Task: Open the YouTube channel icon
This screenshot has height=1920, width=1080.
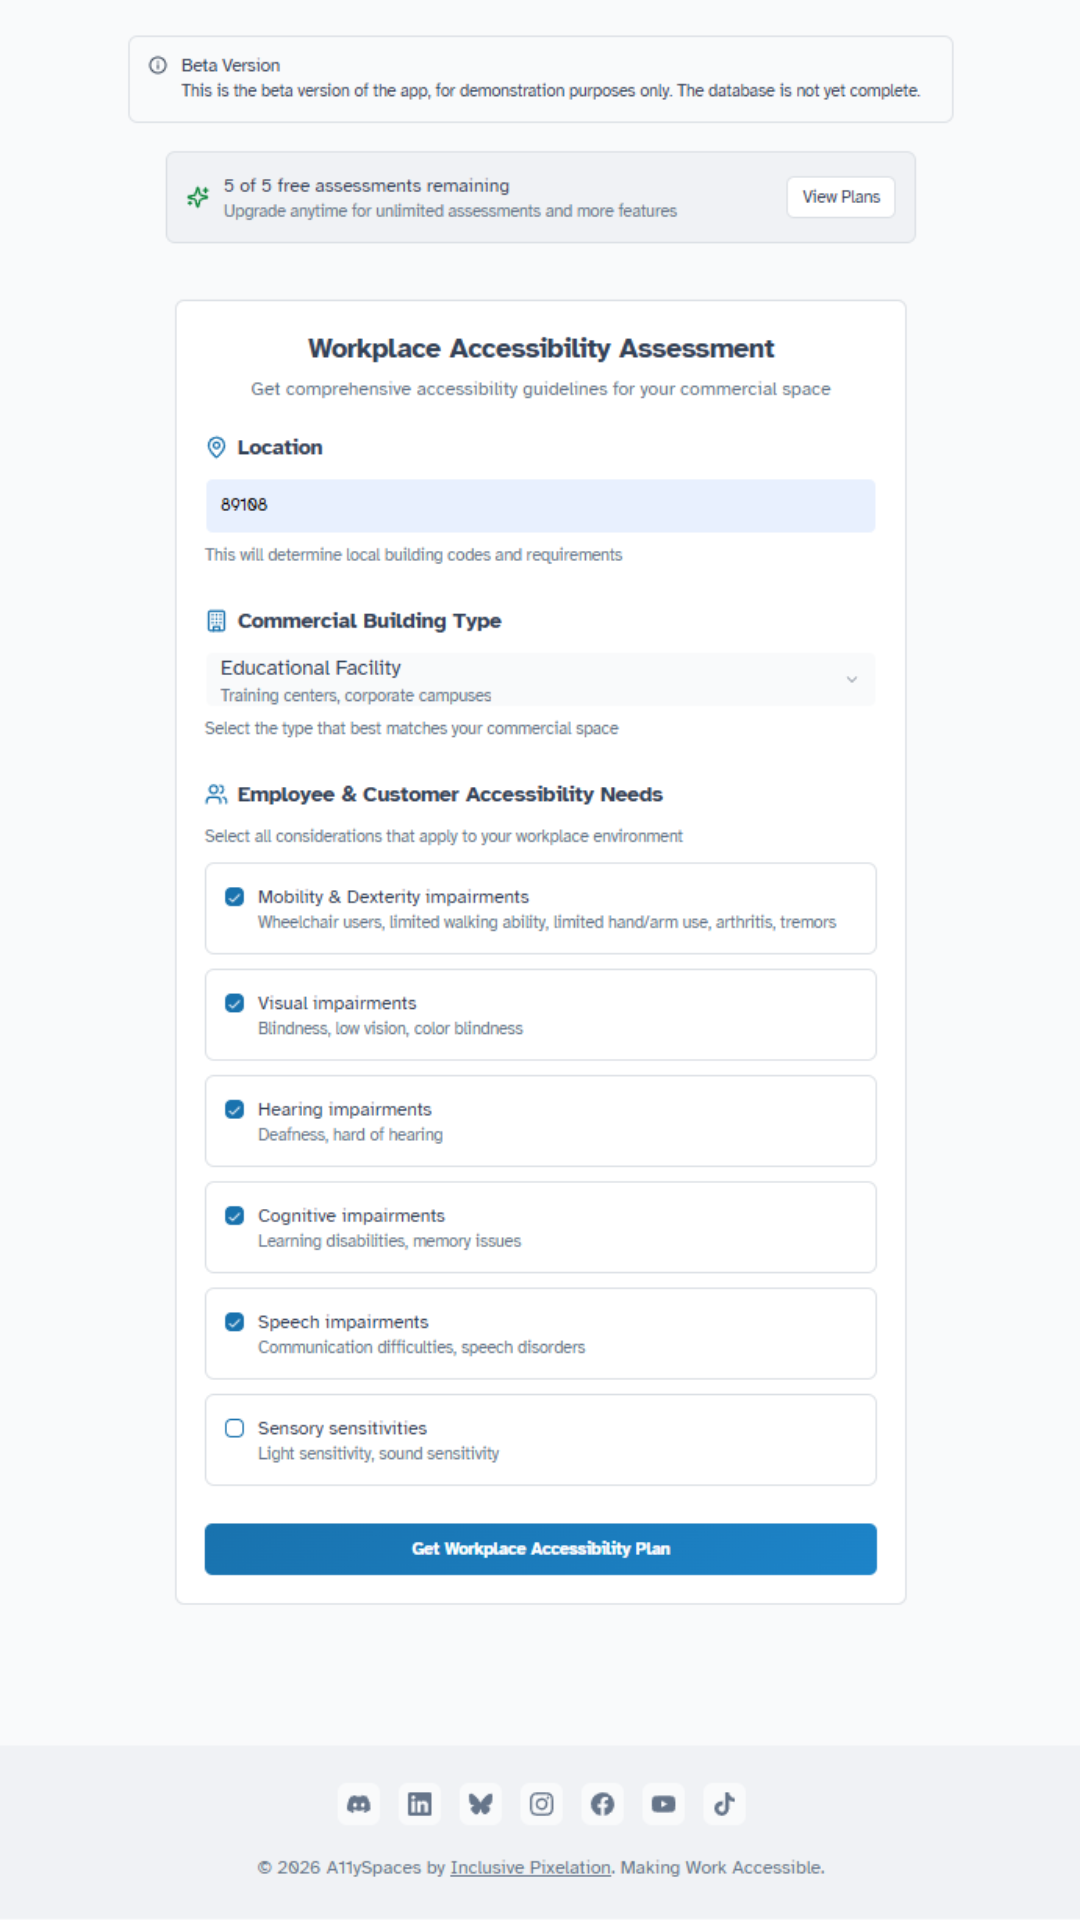Action: point(663,1804)
